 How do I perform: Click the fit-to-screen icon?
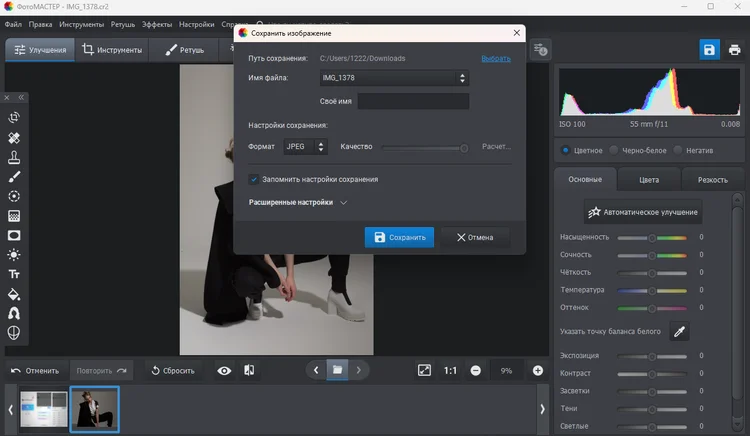[424, 370]
